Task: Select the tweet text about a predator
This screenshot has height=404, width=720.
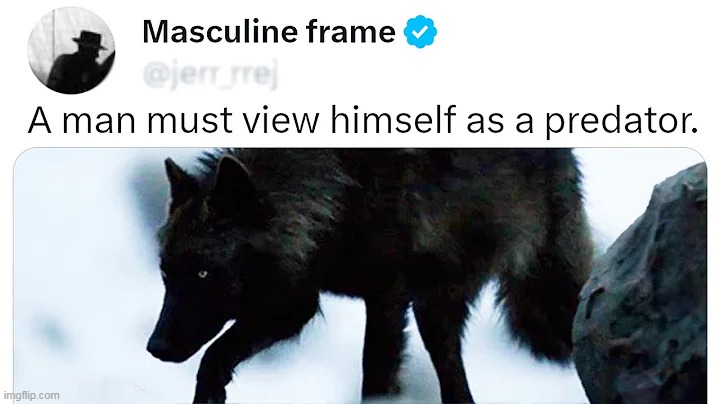Action: 363,121
